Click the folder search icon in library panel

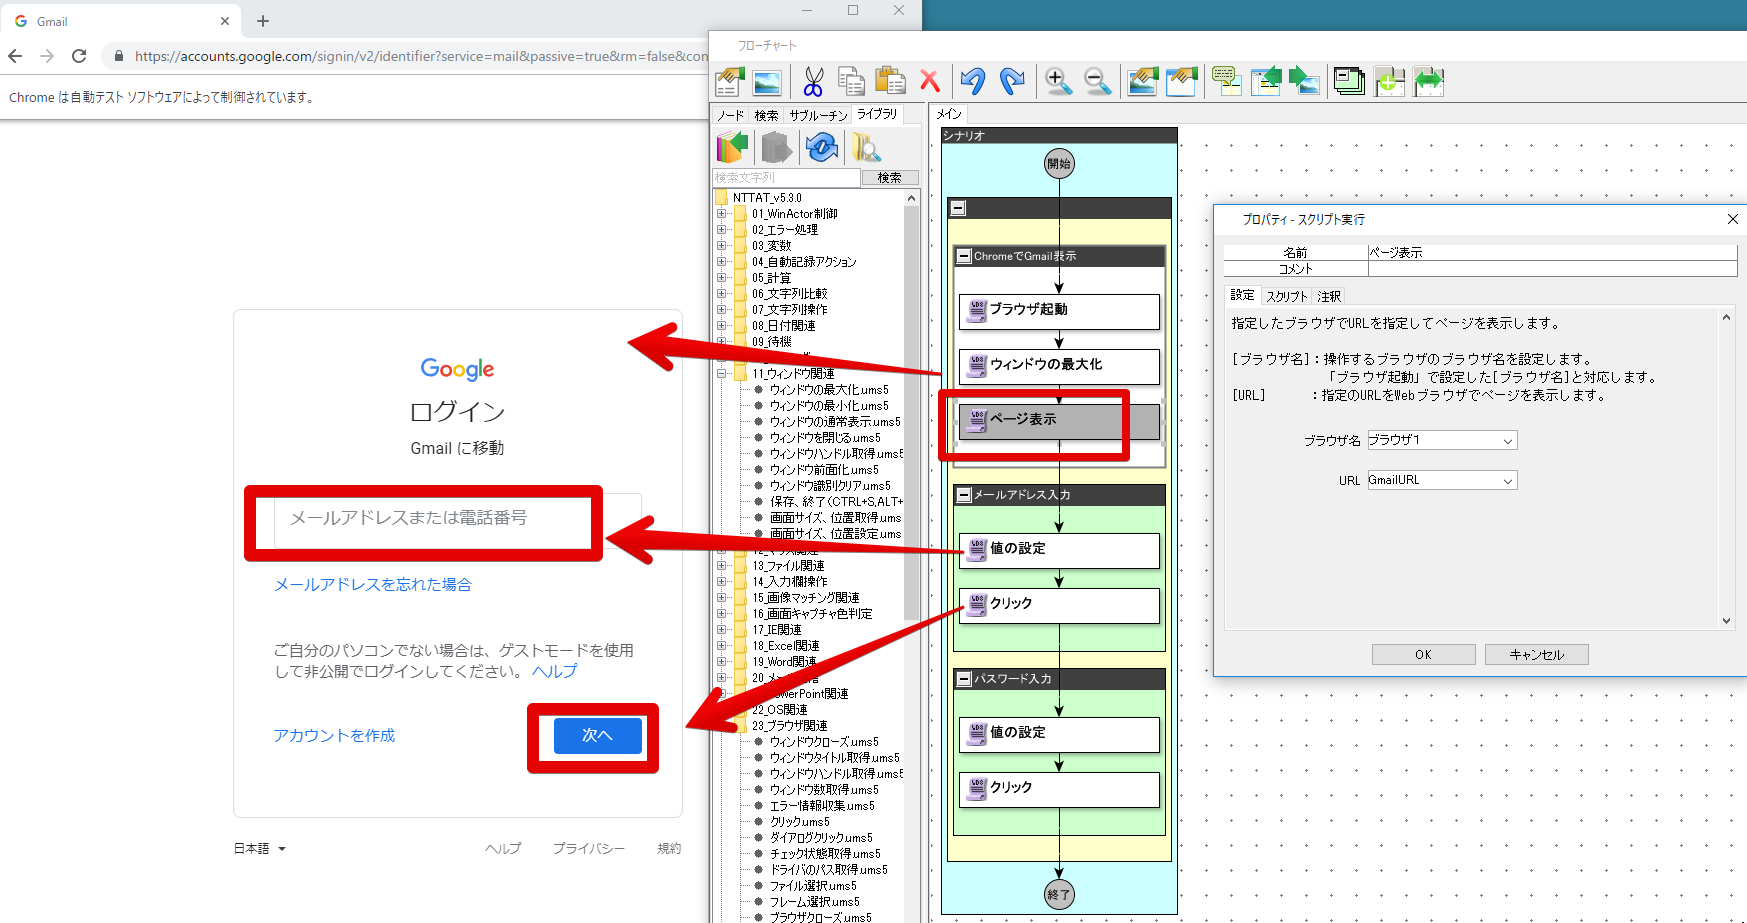[x=866, y=148]
